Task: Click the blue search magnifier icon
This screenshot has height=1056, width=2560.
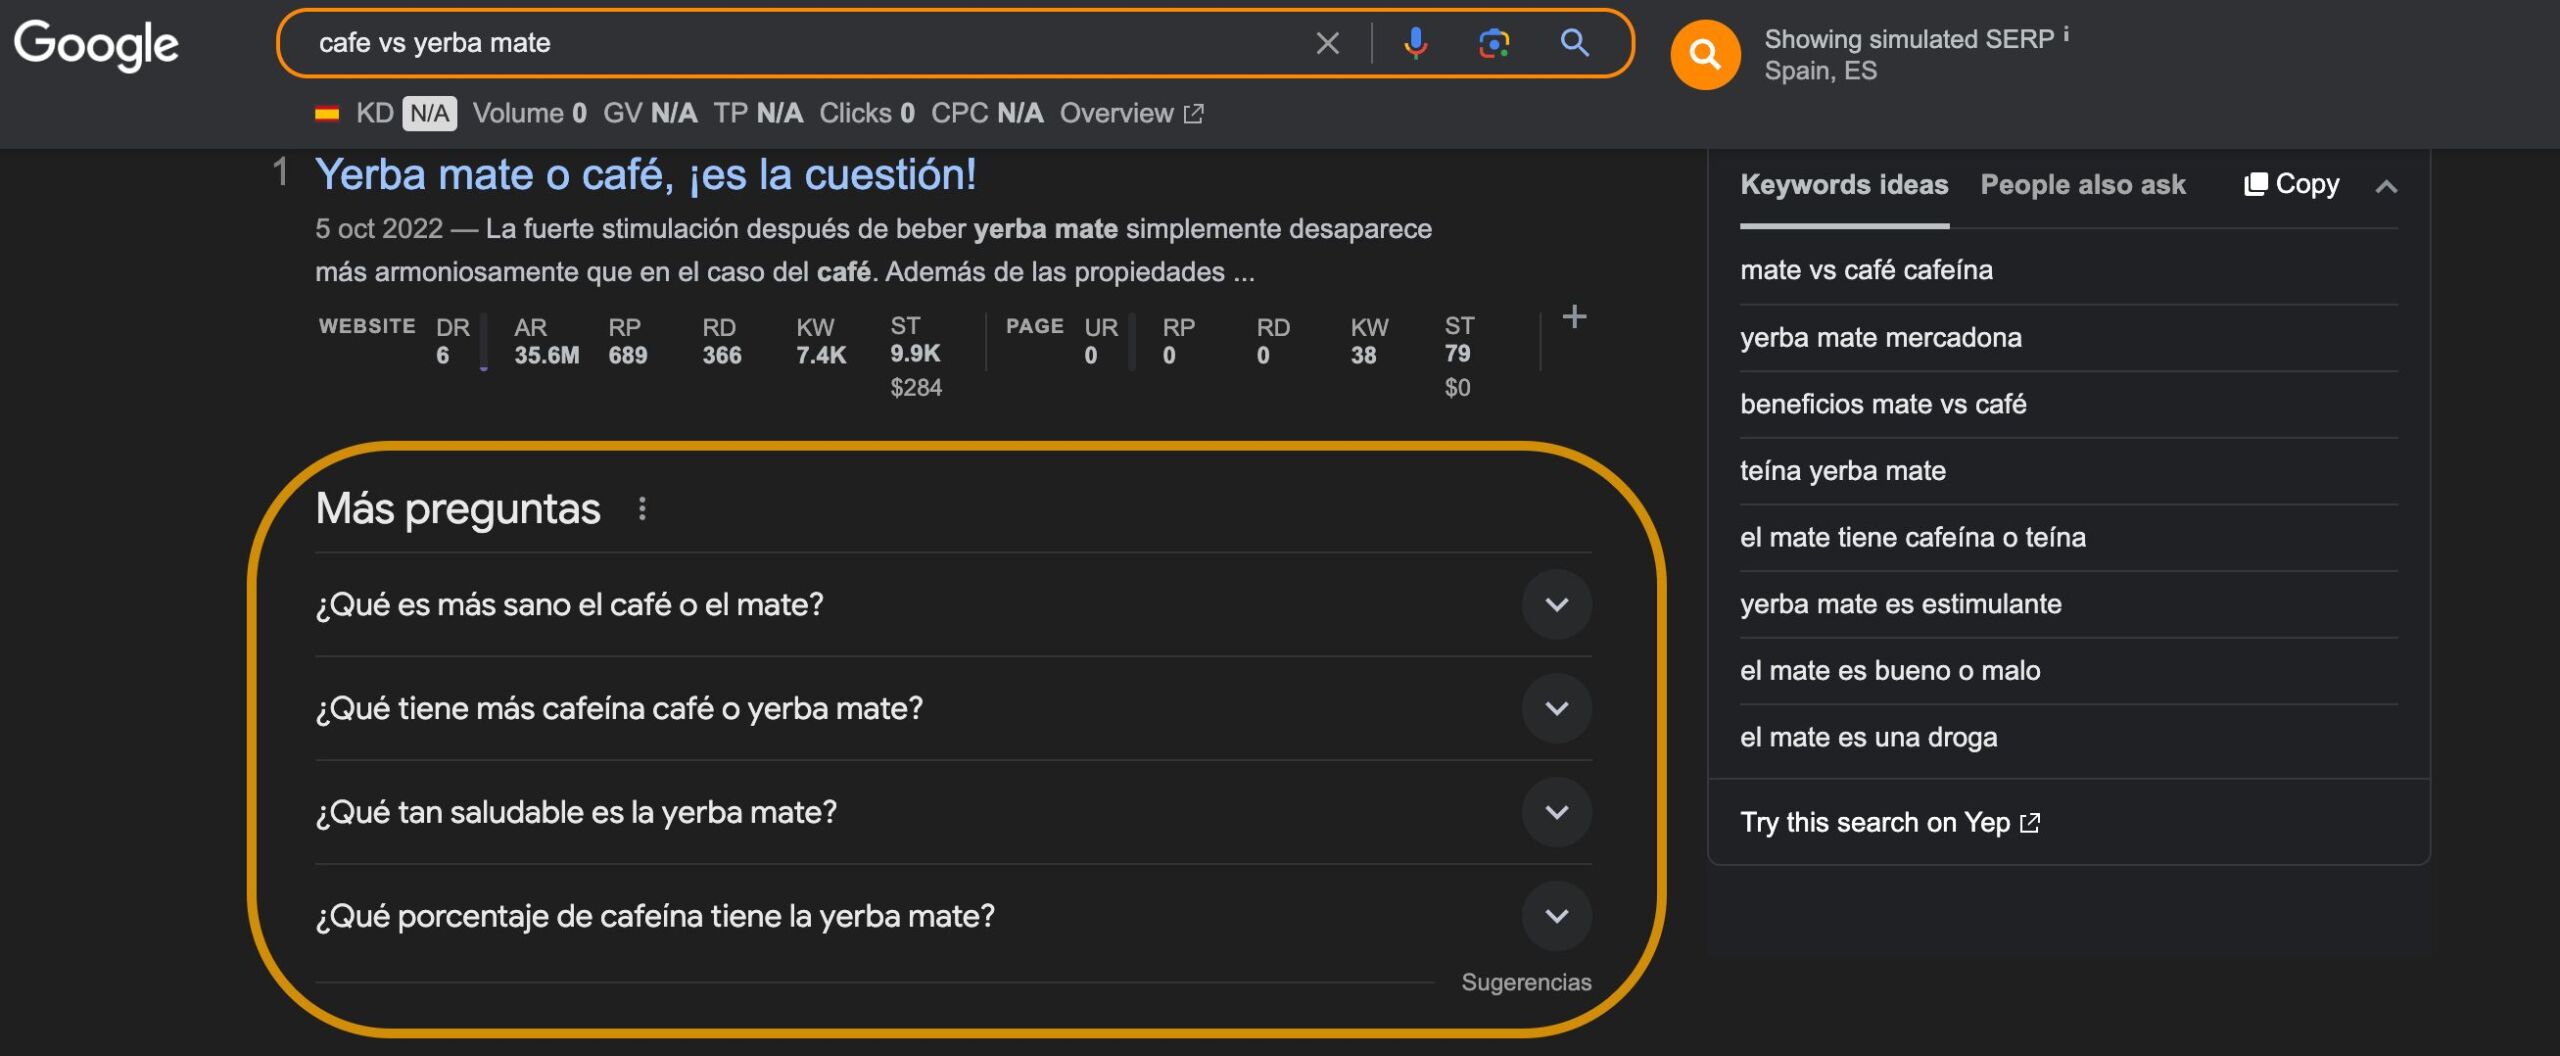Action: pyautogui.click(x=1574, y=43)
